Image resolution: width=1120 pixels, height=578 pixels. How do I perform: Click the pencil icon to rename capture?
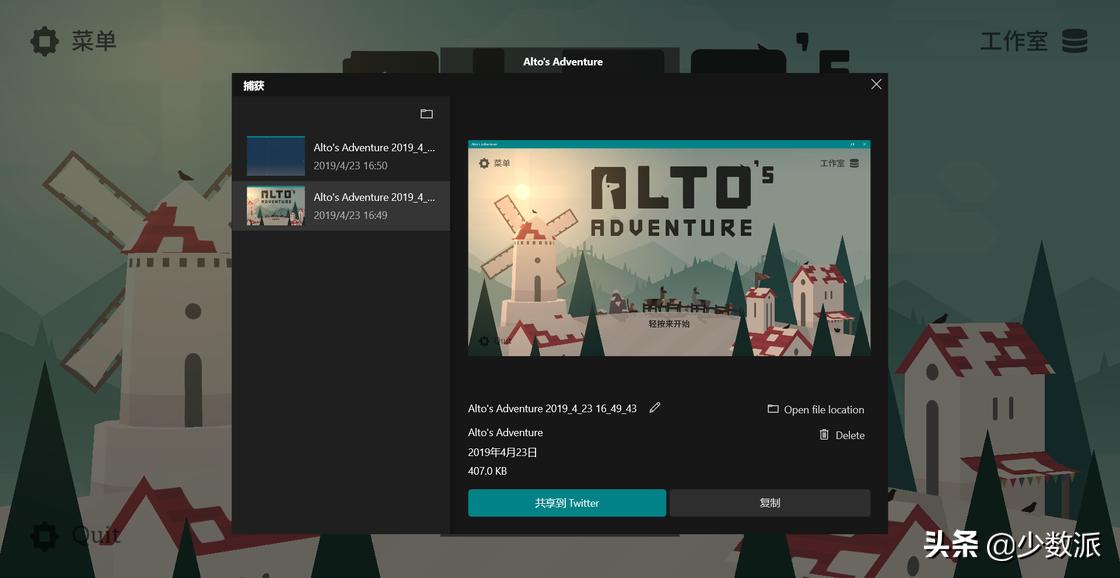[x=655, y=408]
